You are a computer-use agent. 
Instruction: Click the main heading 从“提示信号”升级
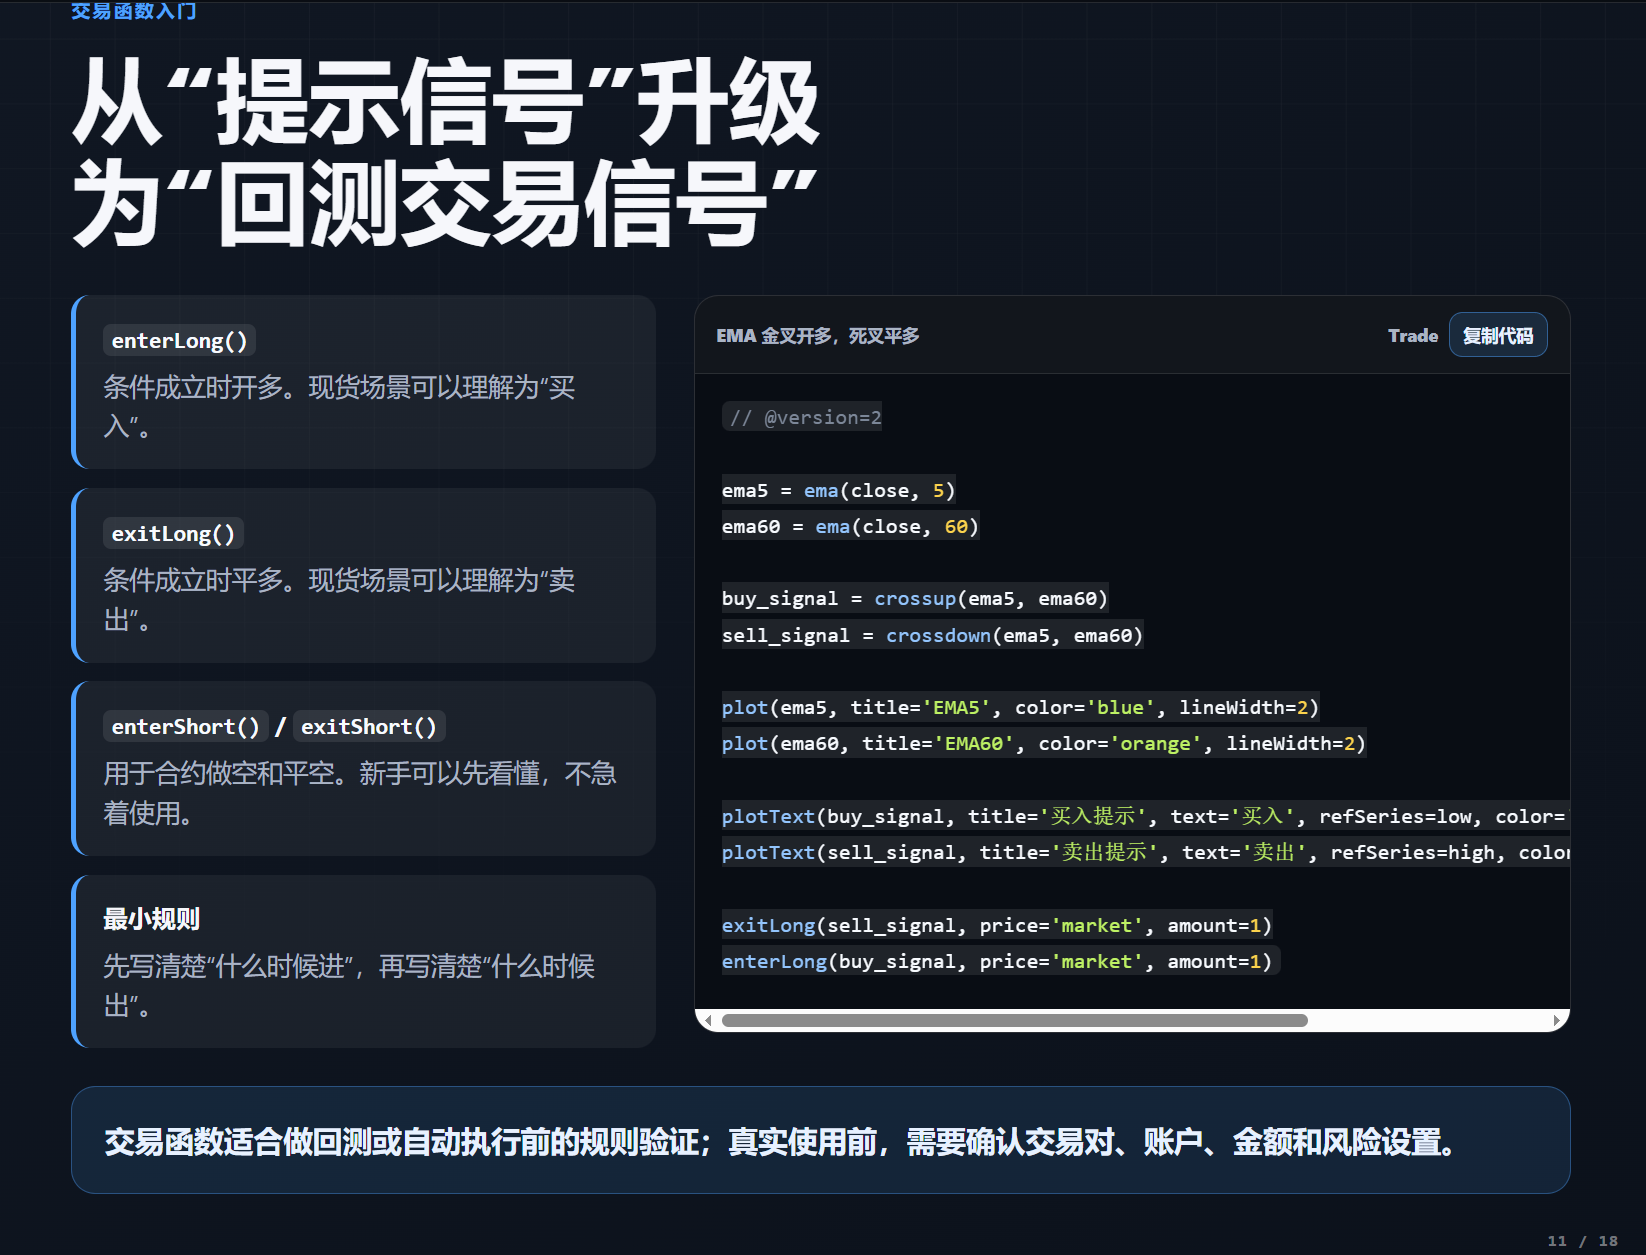tap(446, 103)
